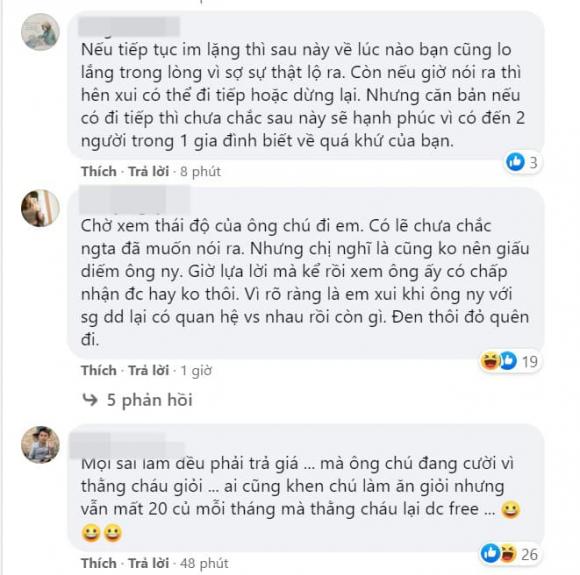Open the first commenter's profile picture

(x=40, y=31)
